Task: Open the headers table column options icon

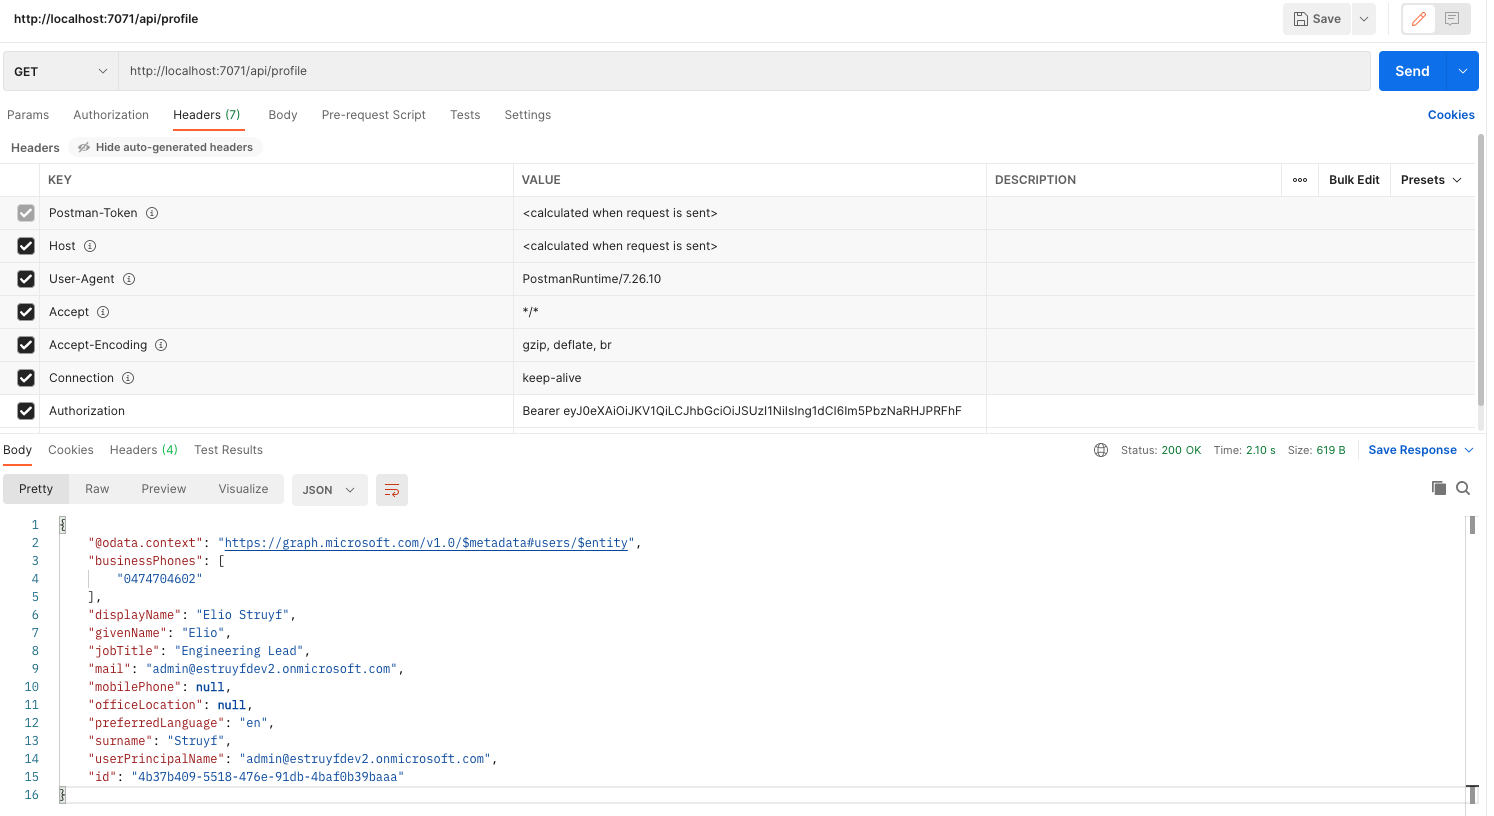Action: 1300,180
